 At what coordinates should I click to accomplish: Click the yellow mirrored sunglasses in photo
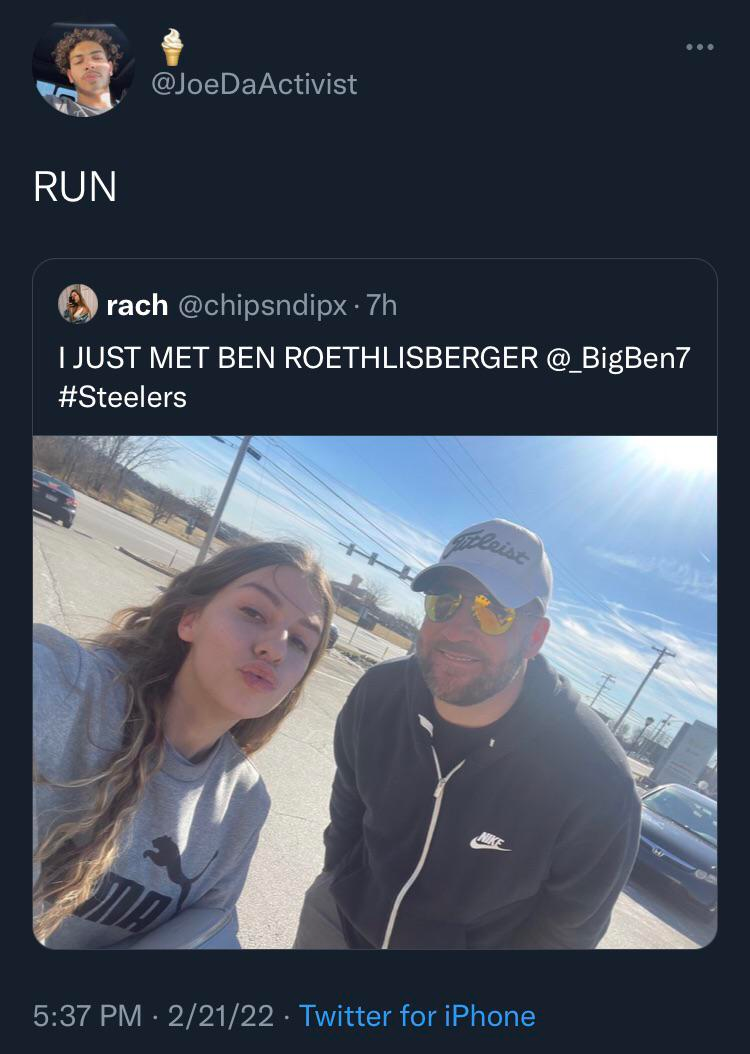click(470, 610)
